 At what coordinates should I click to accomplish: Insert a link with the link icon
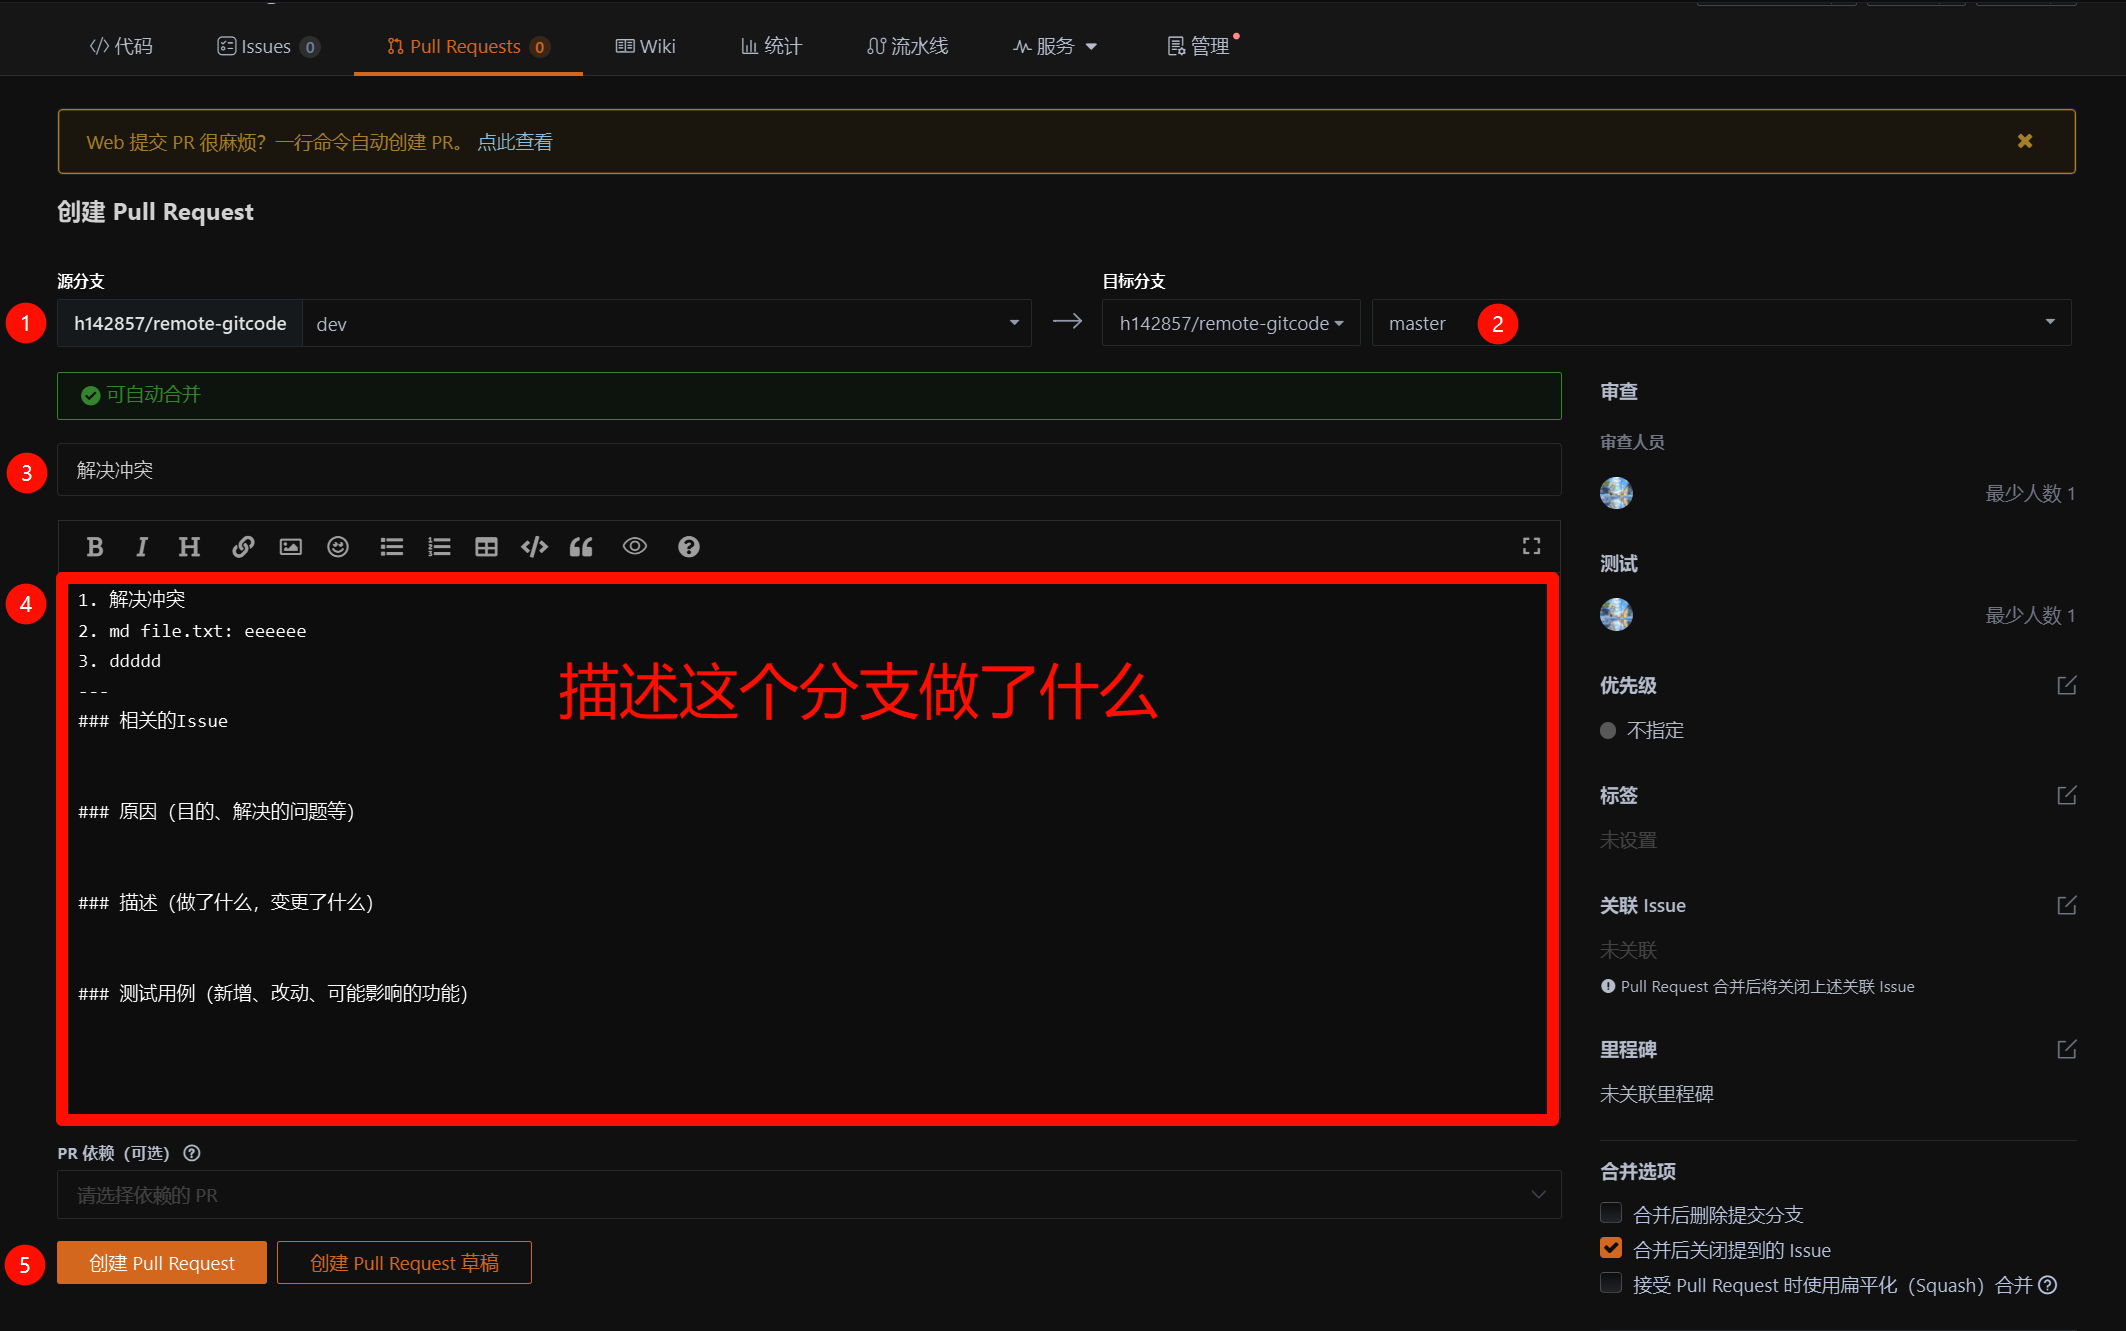pos(243,547)
